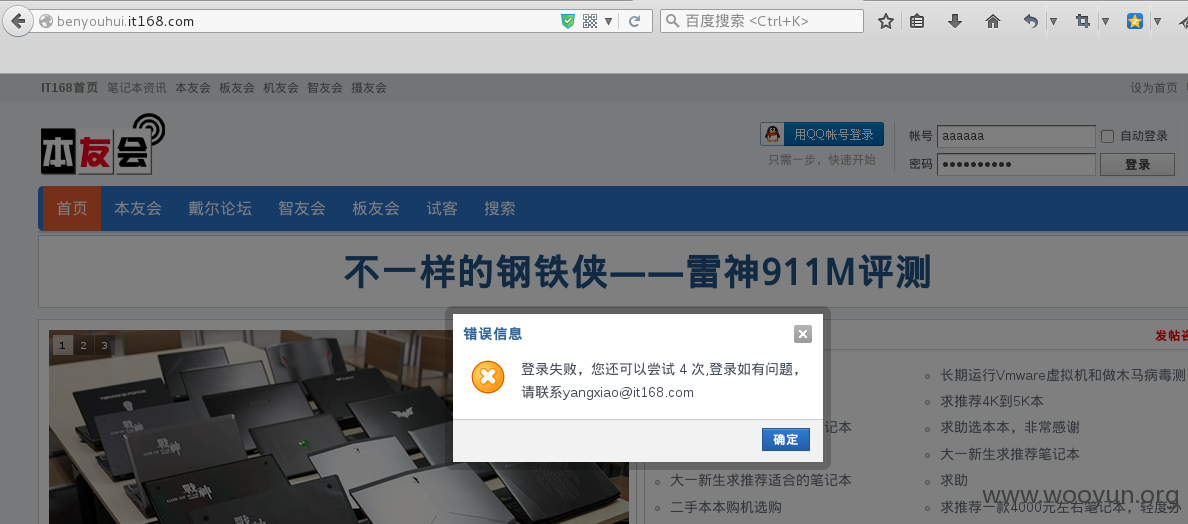Open the post 求推荐一款4000元左右笔记本
Viewport: 1188px width, 524px height.
(x=1061, y=507)
